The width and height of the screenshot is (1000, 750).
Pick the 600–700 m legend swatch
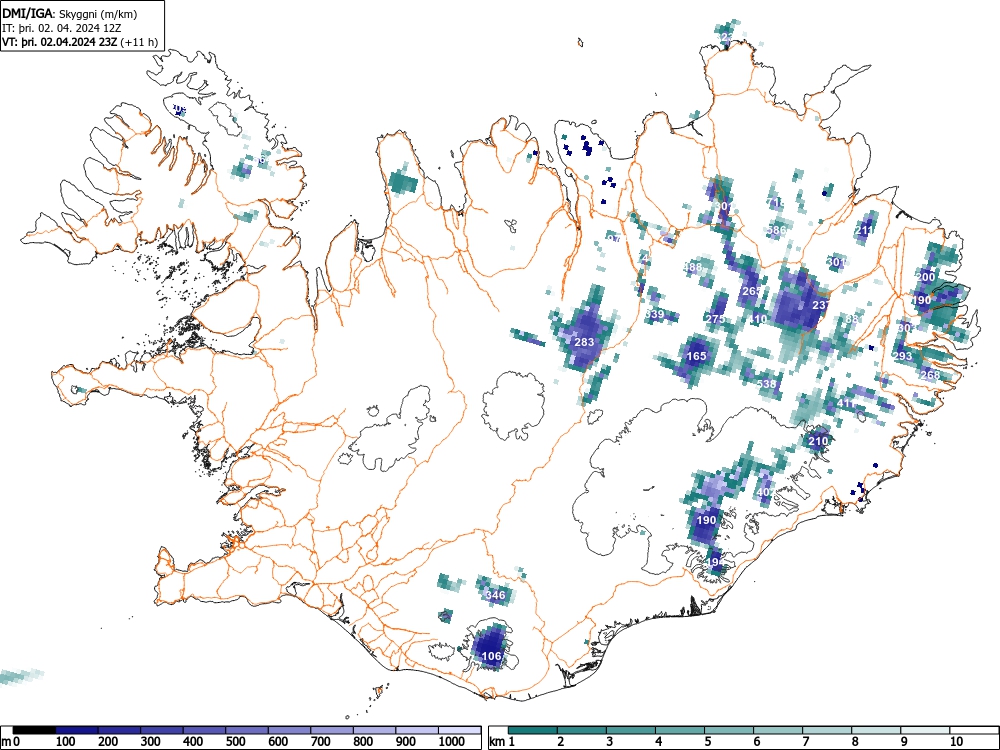290,730
